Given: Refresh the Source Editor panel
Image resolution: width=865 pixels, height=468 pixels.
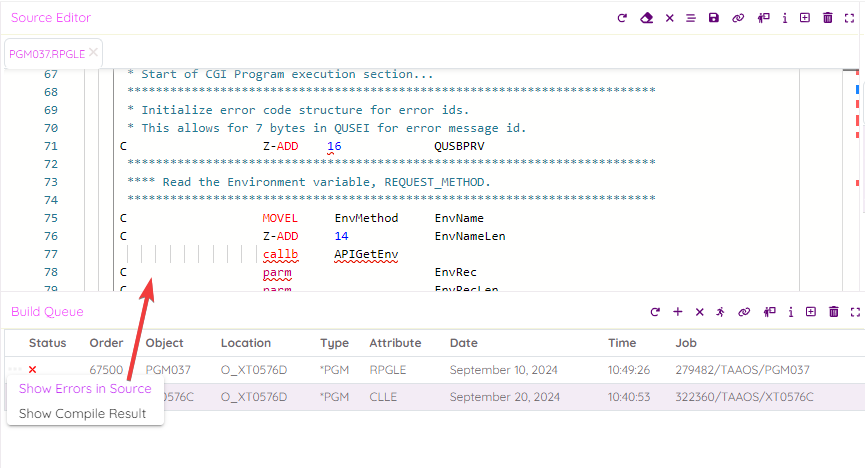Looking at the screenshot, I should [x=622, y=18].
